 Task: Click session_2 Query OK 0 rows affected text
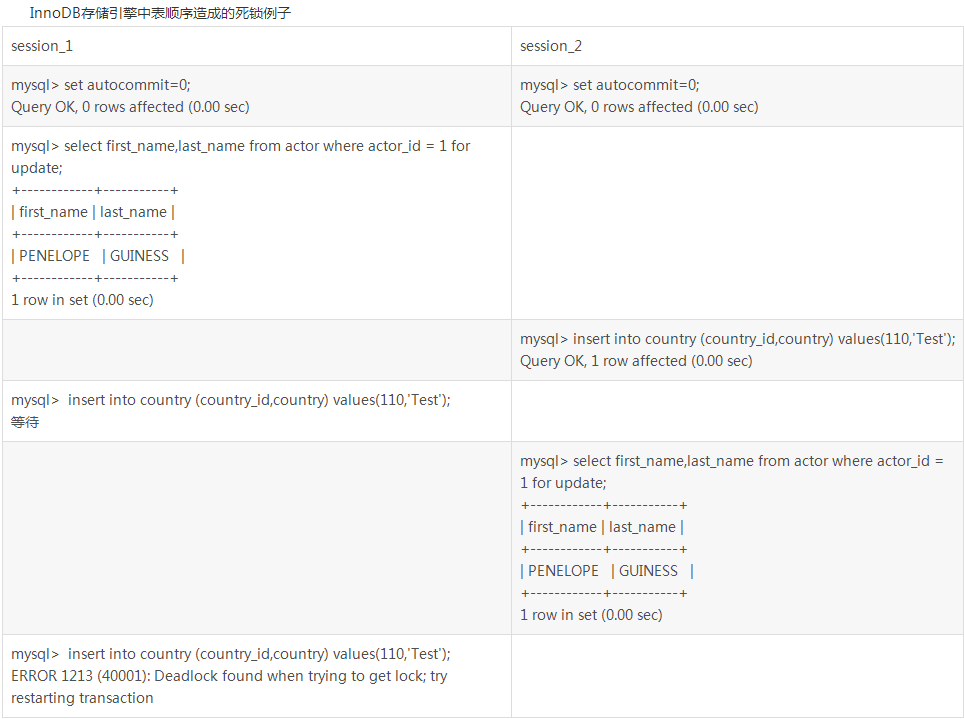[639, 107]
